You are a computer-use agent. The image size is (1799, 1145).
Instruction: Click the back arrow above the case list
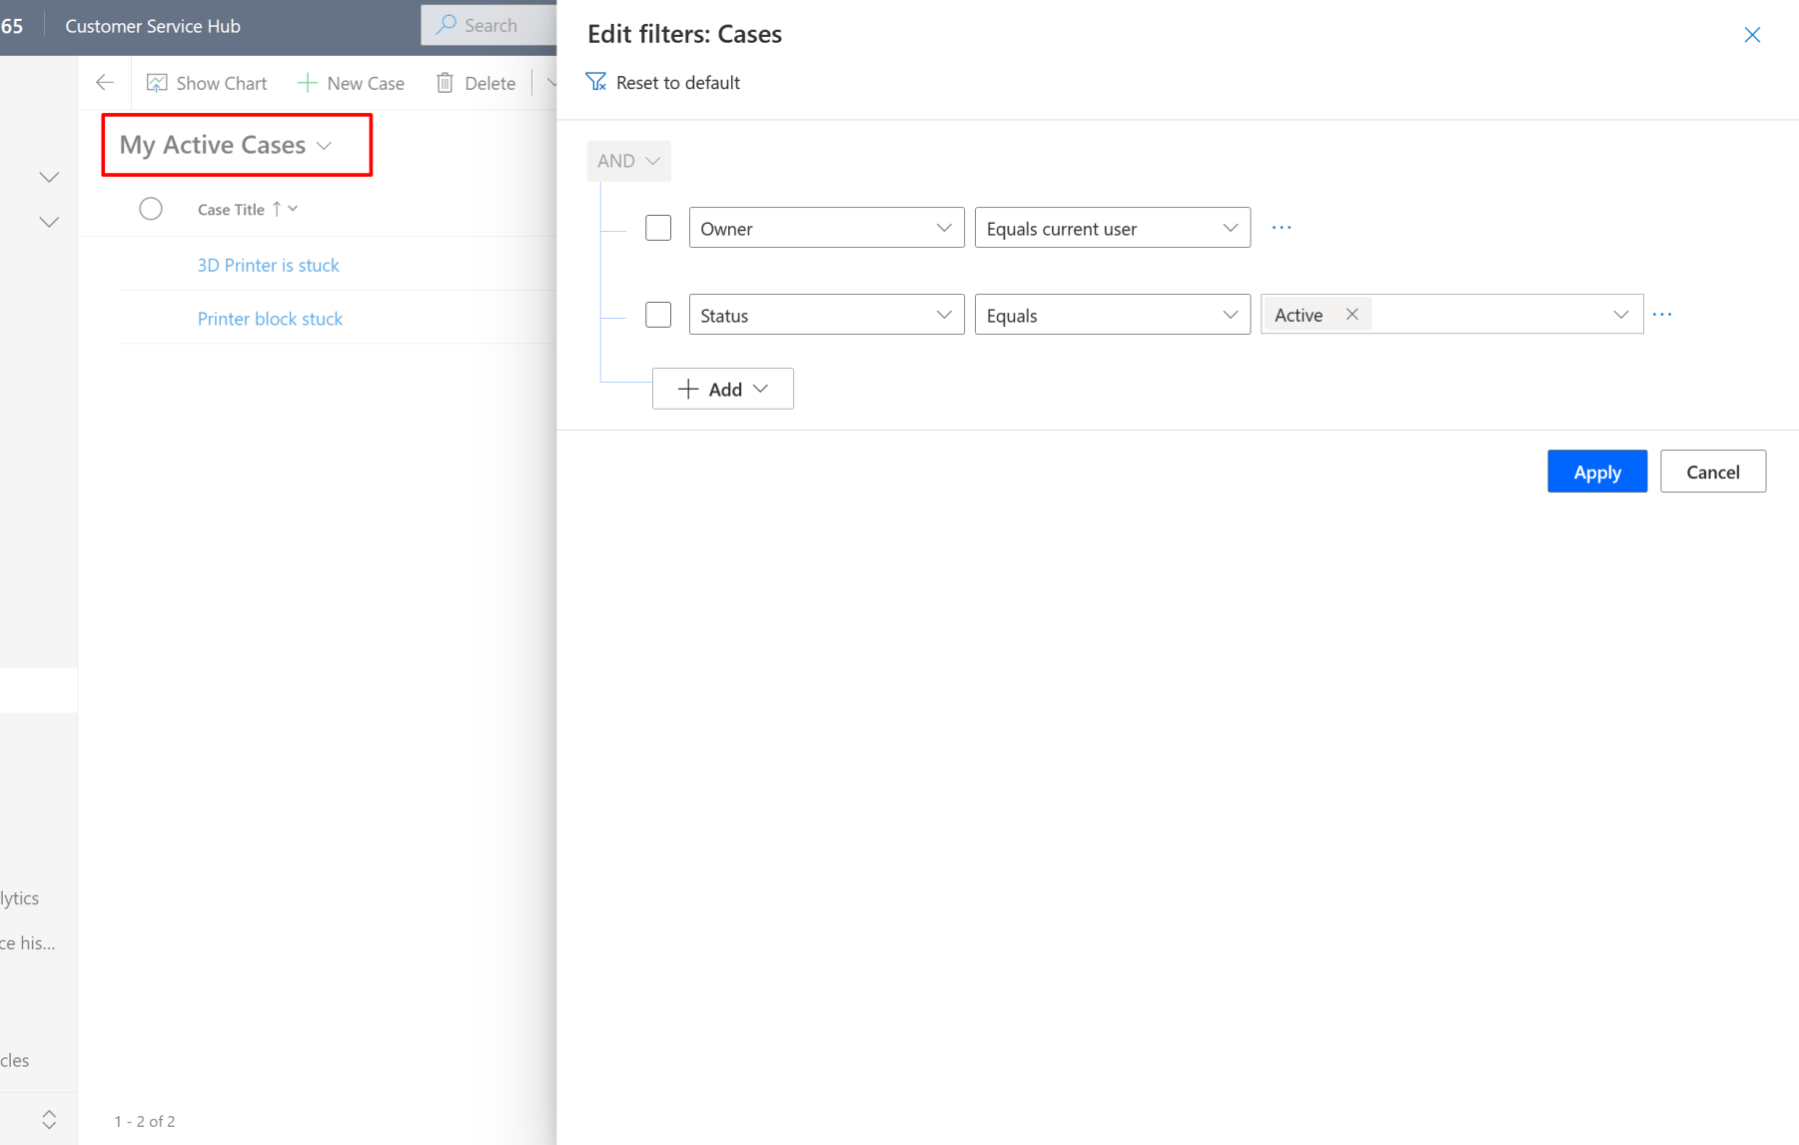coord(104,82)
